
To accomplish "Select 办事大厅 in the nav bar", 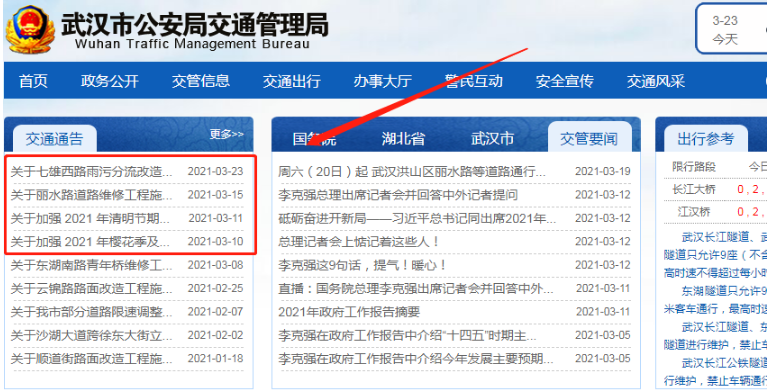I will [383, 81].
